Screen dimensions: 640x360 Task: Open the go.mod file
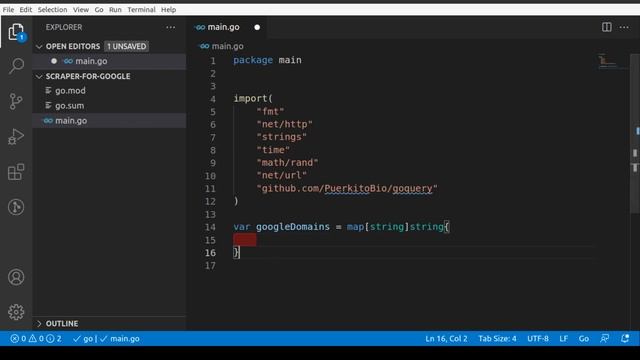[109, 91]
